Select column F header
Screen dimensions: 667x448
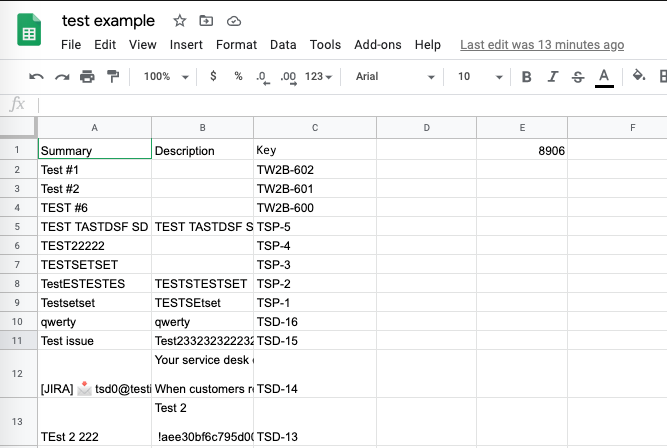pyautogui.click(x=617, y=128)
